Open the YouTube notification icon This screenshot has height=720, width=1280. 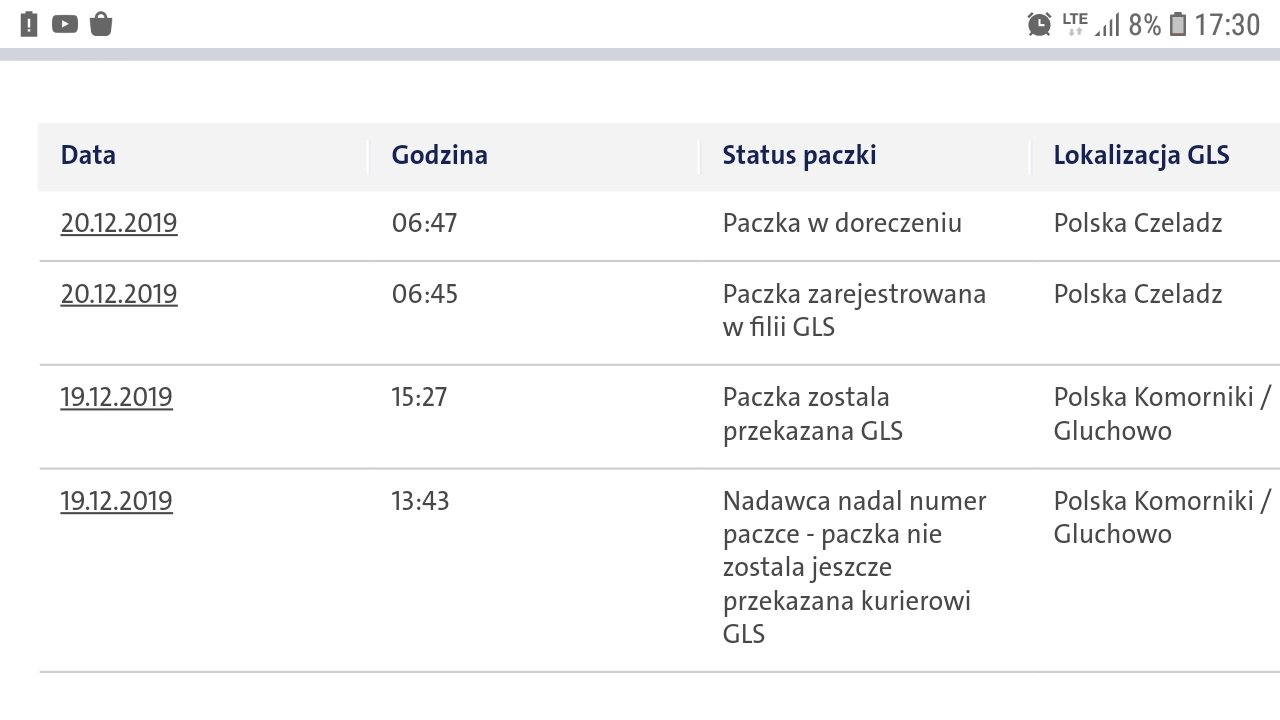65,24
